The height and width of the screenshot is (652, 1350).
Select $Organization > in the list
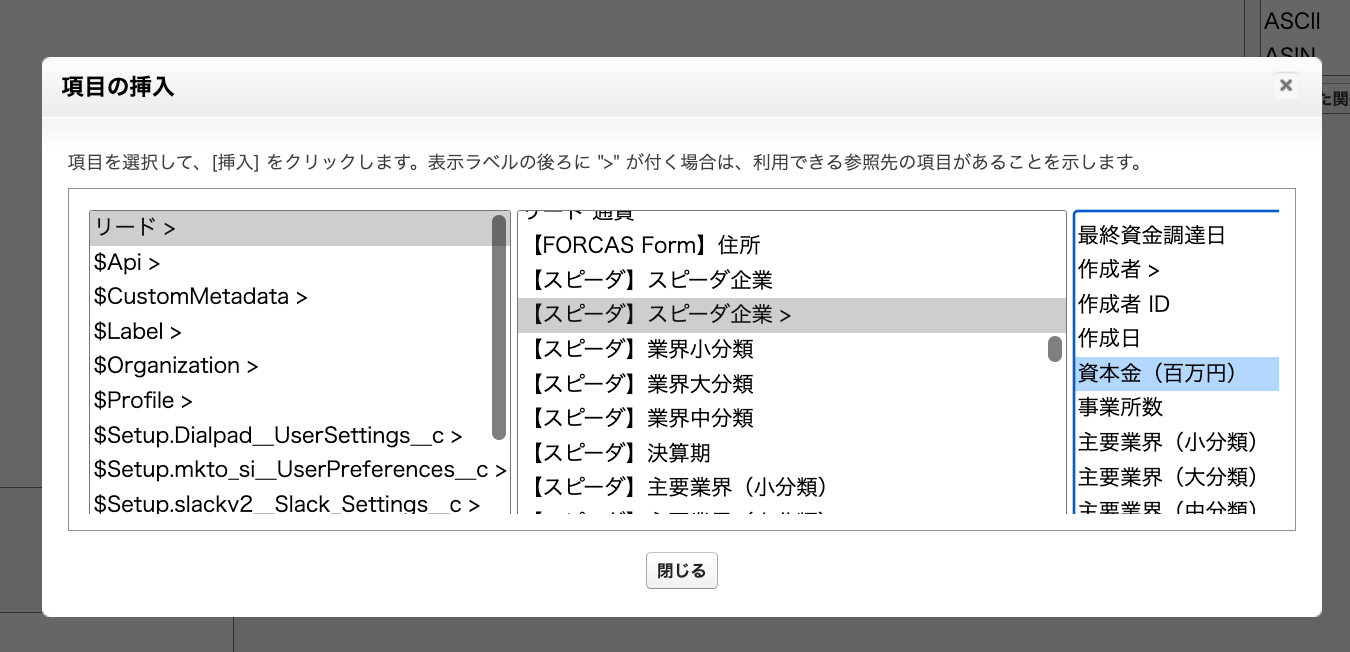[176, 366]
